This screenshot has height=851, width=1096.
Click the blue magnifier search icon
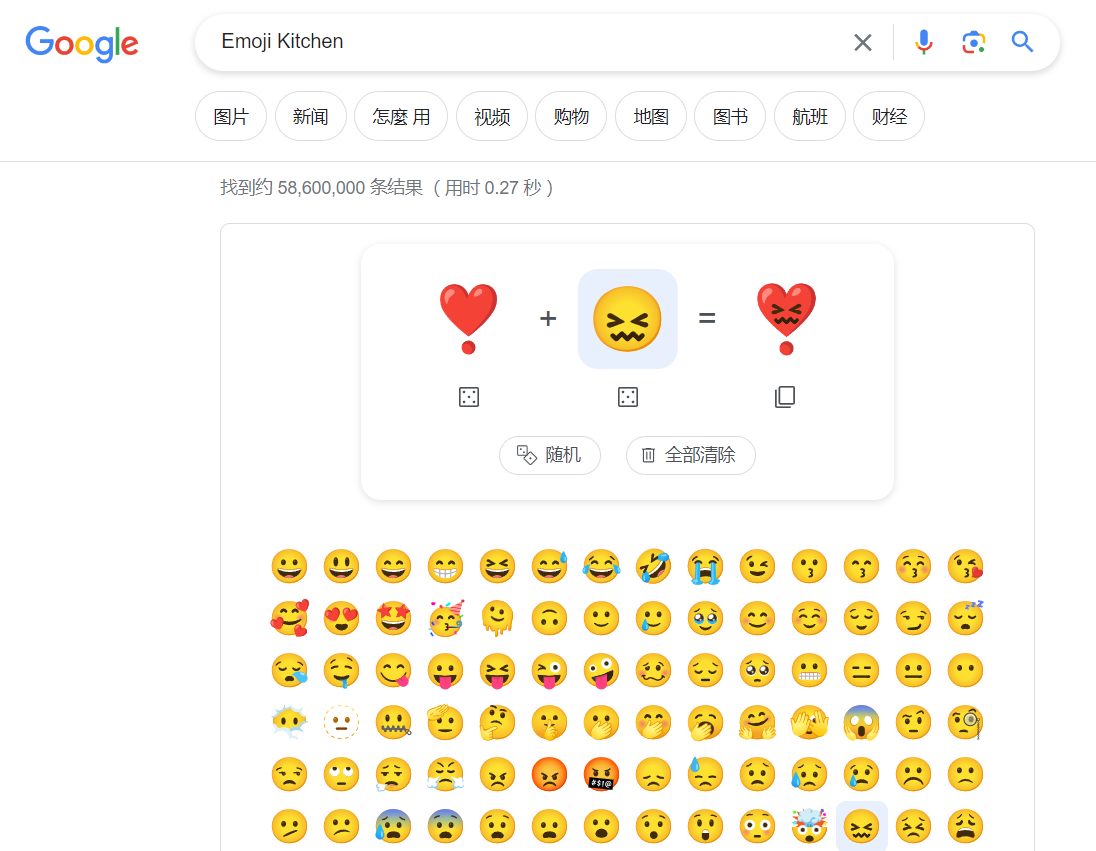click(1022, 42)
